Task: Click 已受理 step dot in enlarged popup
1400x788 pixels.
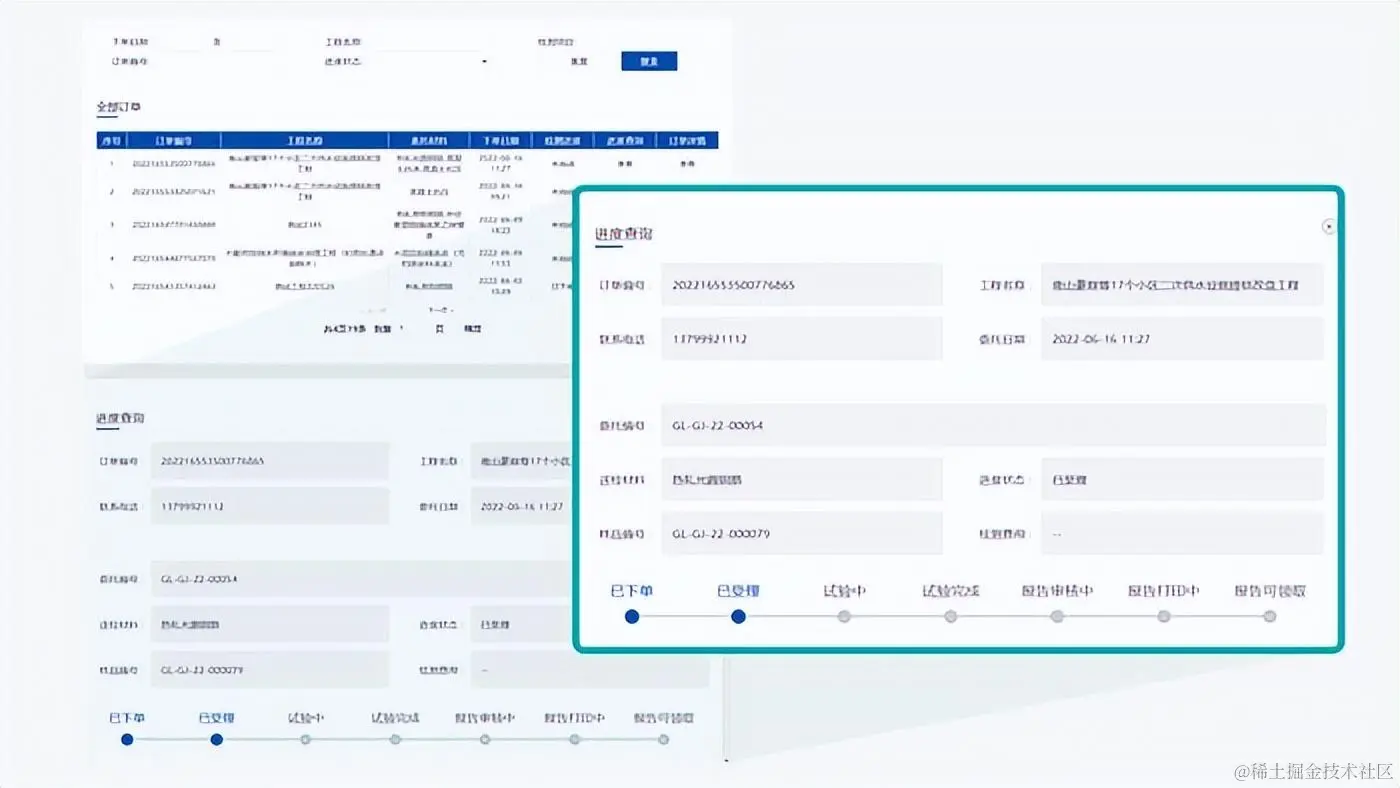Action: pos(738,617)
